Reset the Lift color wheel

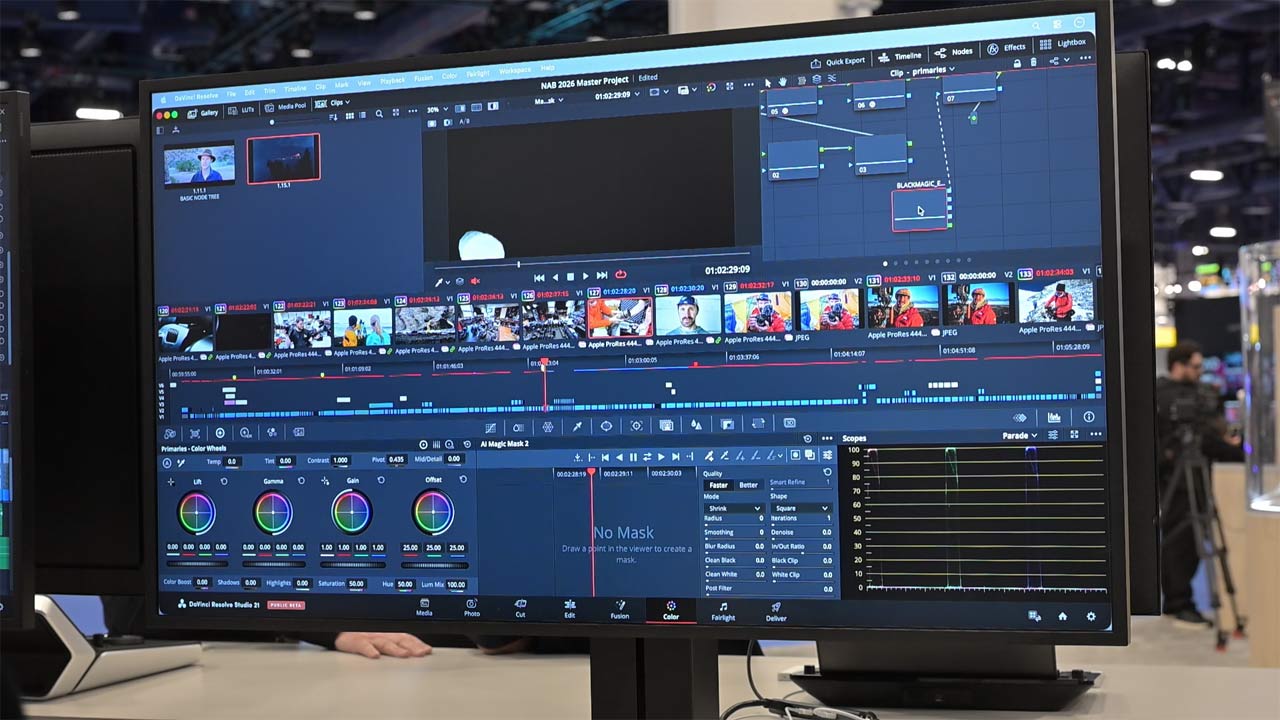pos(224,481)
